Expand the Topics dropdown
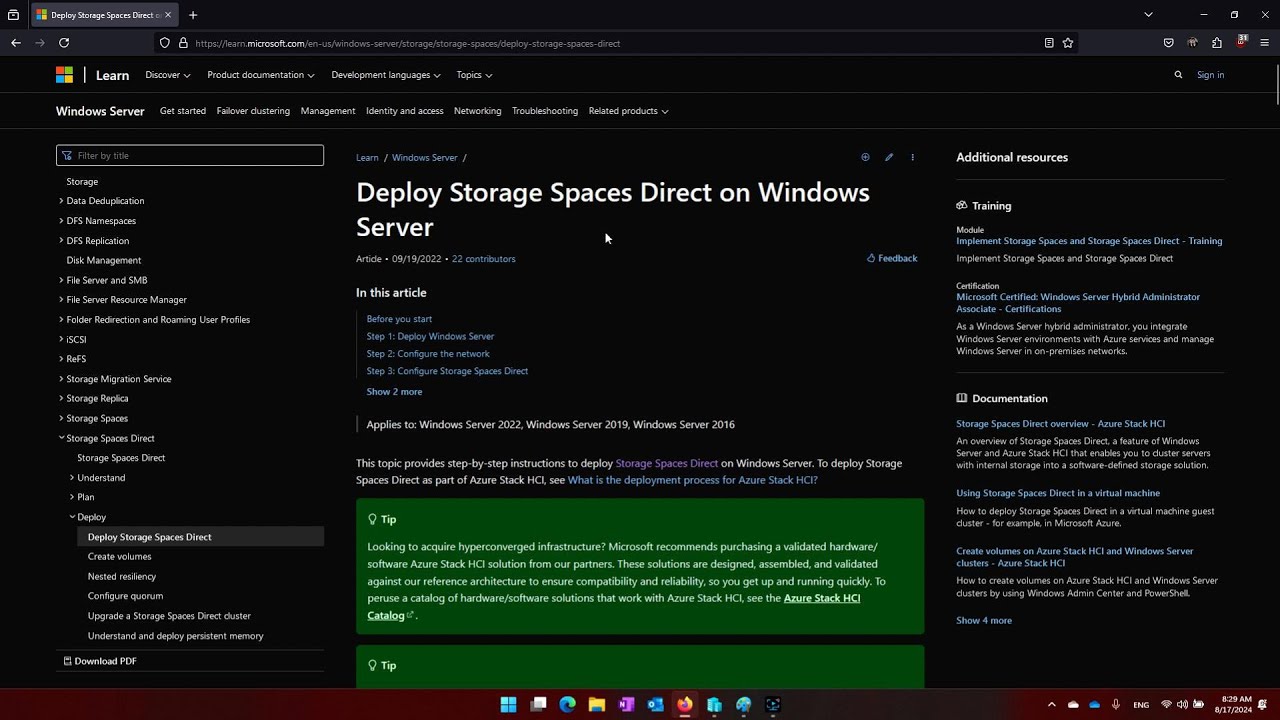 click(474, 75)
